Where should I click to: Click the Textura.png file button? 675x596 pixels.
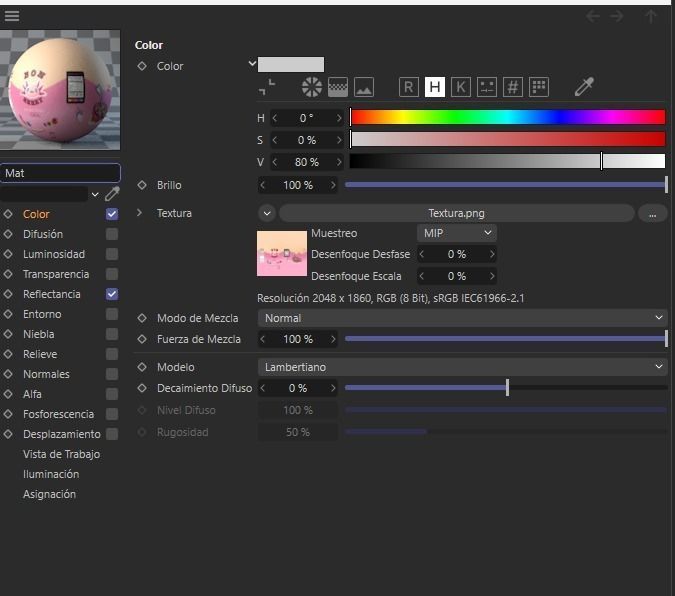click(x=456, y=213)
